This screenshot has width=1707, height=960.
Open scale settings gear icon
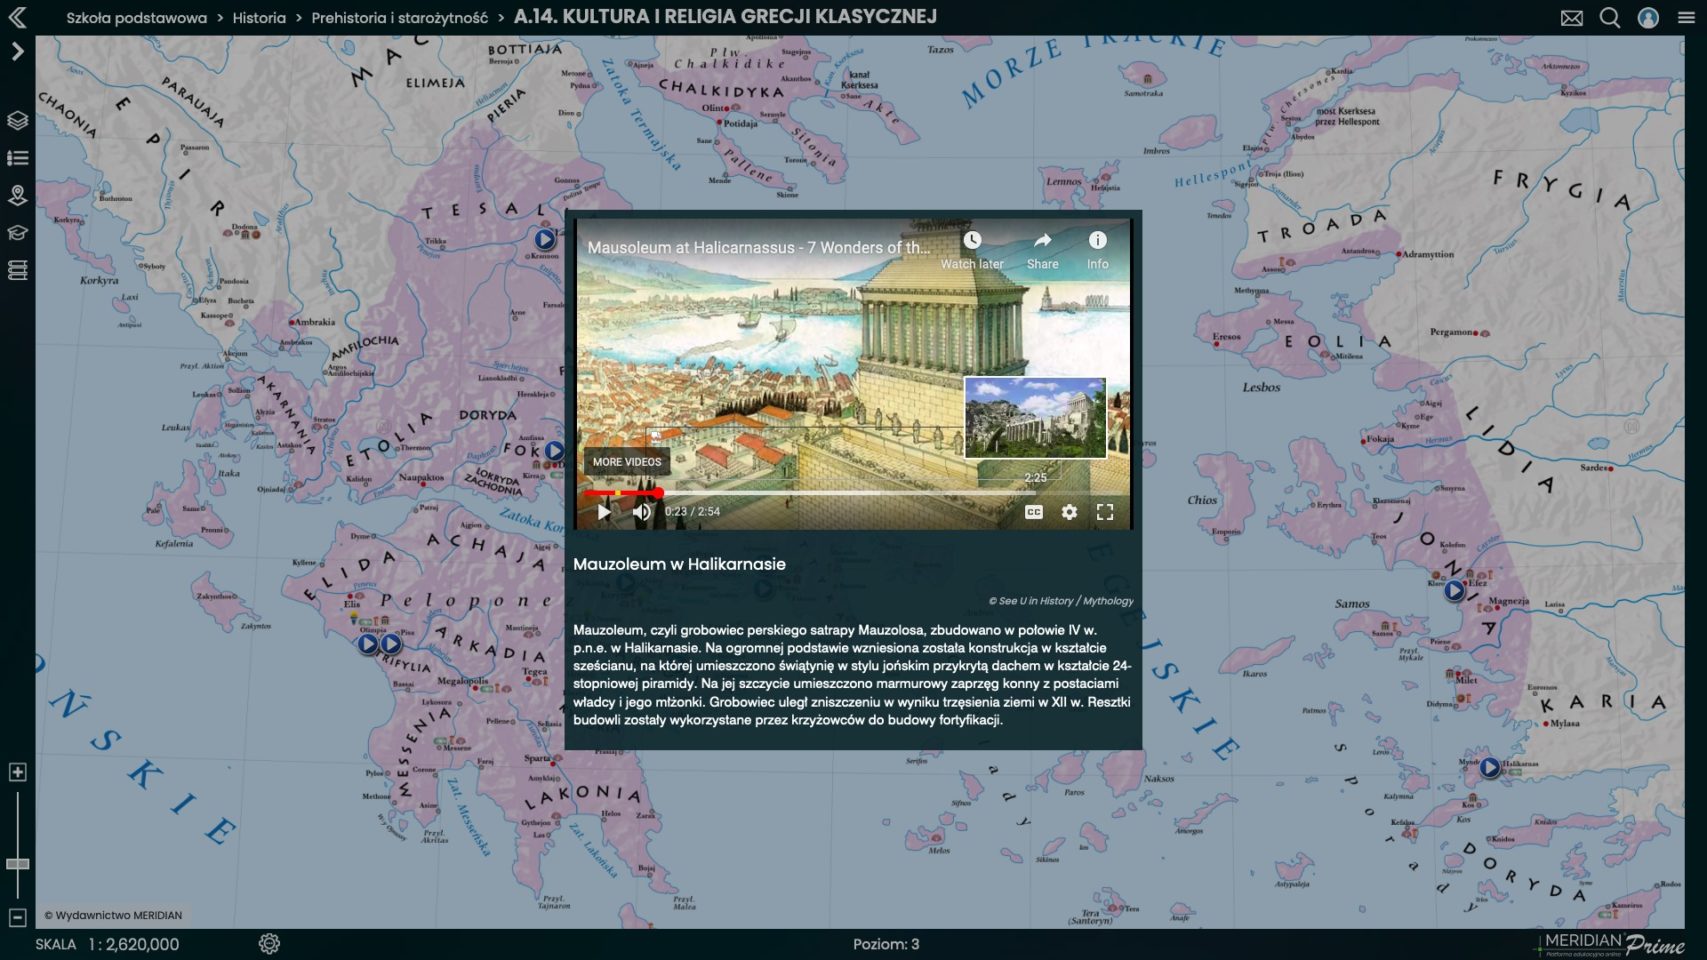click(x=269, y=943)
